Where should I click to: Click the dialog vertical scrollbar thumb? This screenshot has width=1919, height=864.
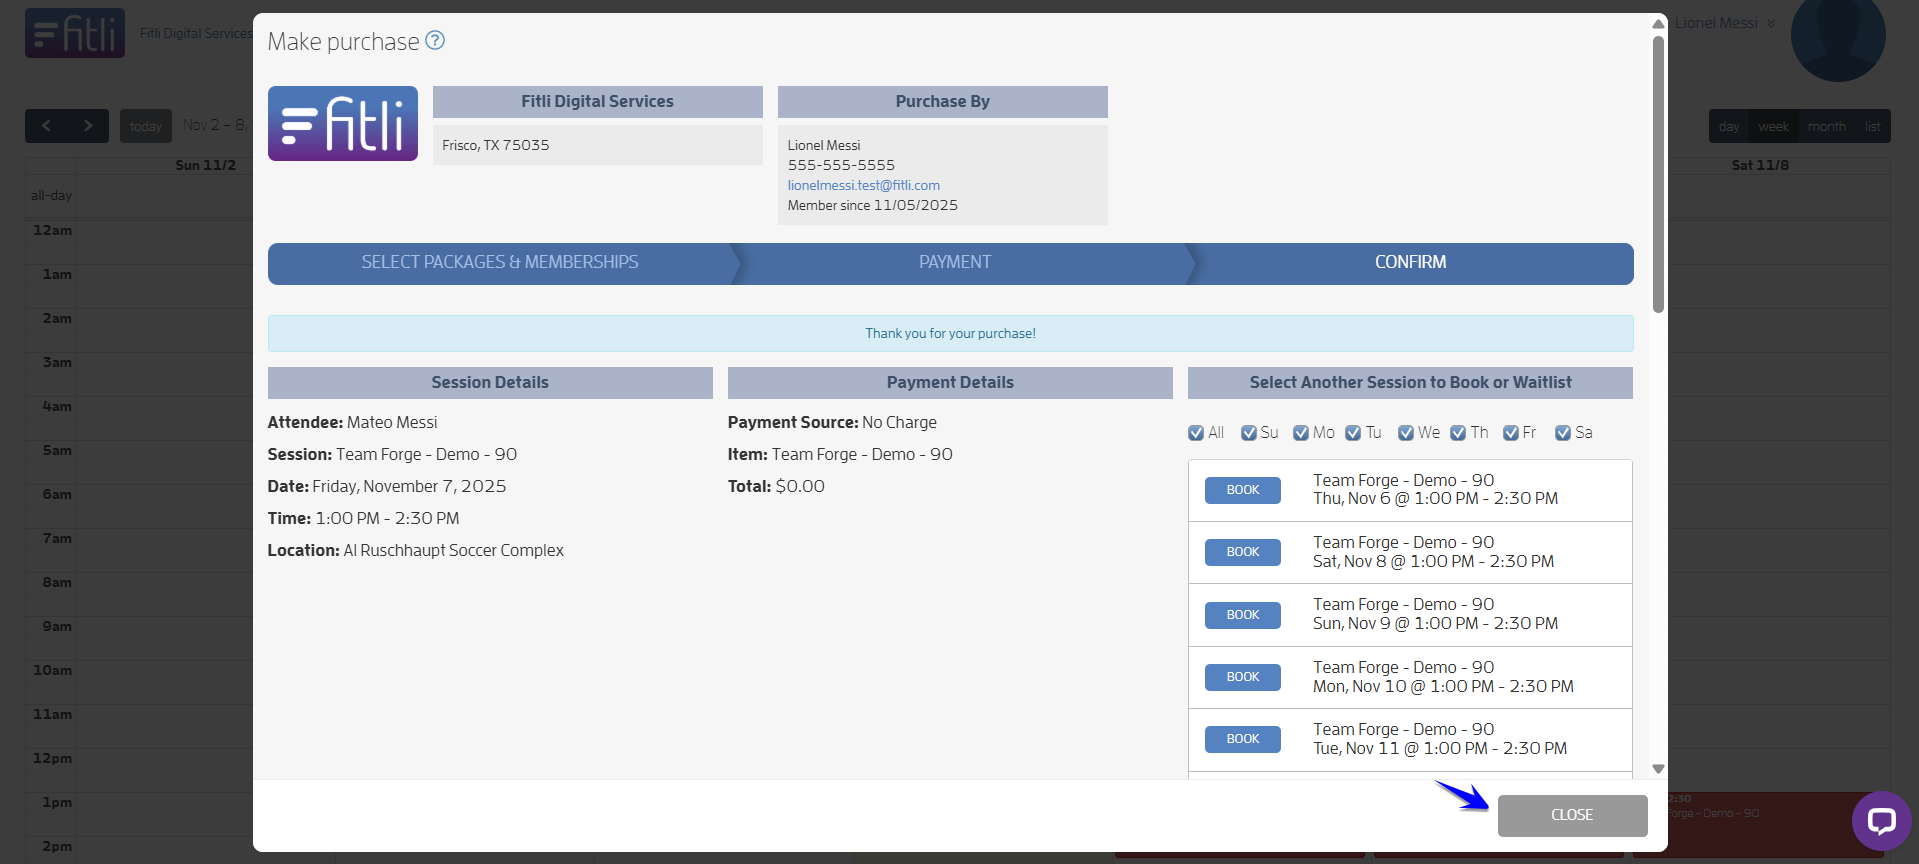point(1658,175)
